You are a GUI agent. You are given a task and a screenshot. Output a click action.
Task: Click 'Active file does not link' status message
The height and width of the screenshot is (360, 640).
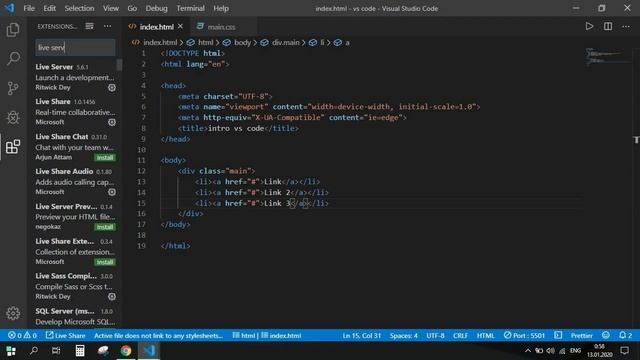(x=158, y=336)
